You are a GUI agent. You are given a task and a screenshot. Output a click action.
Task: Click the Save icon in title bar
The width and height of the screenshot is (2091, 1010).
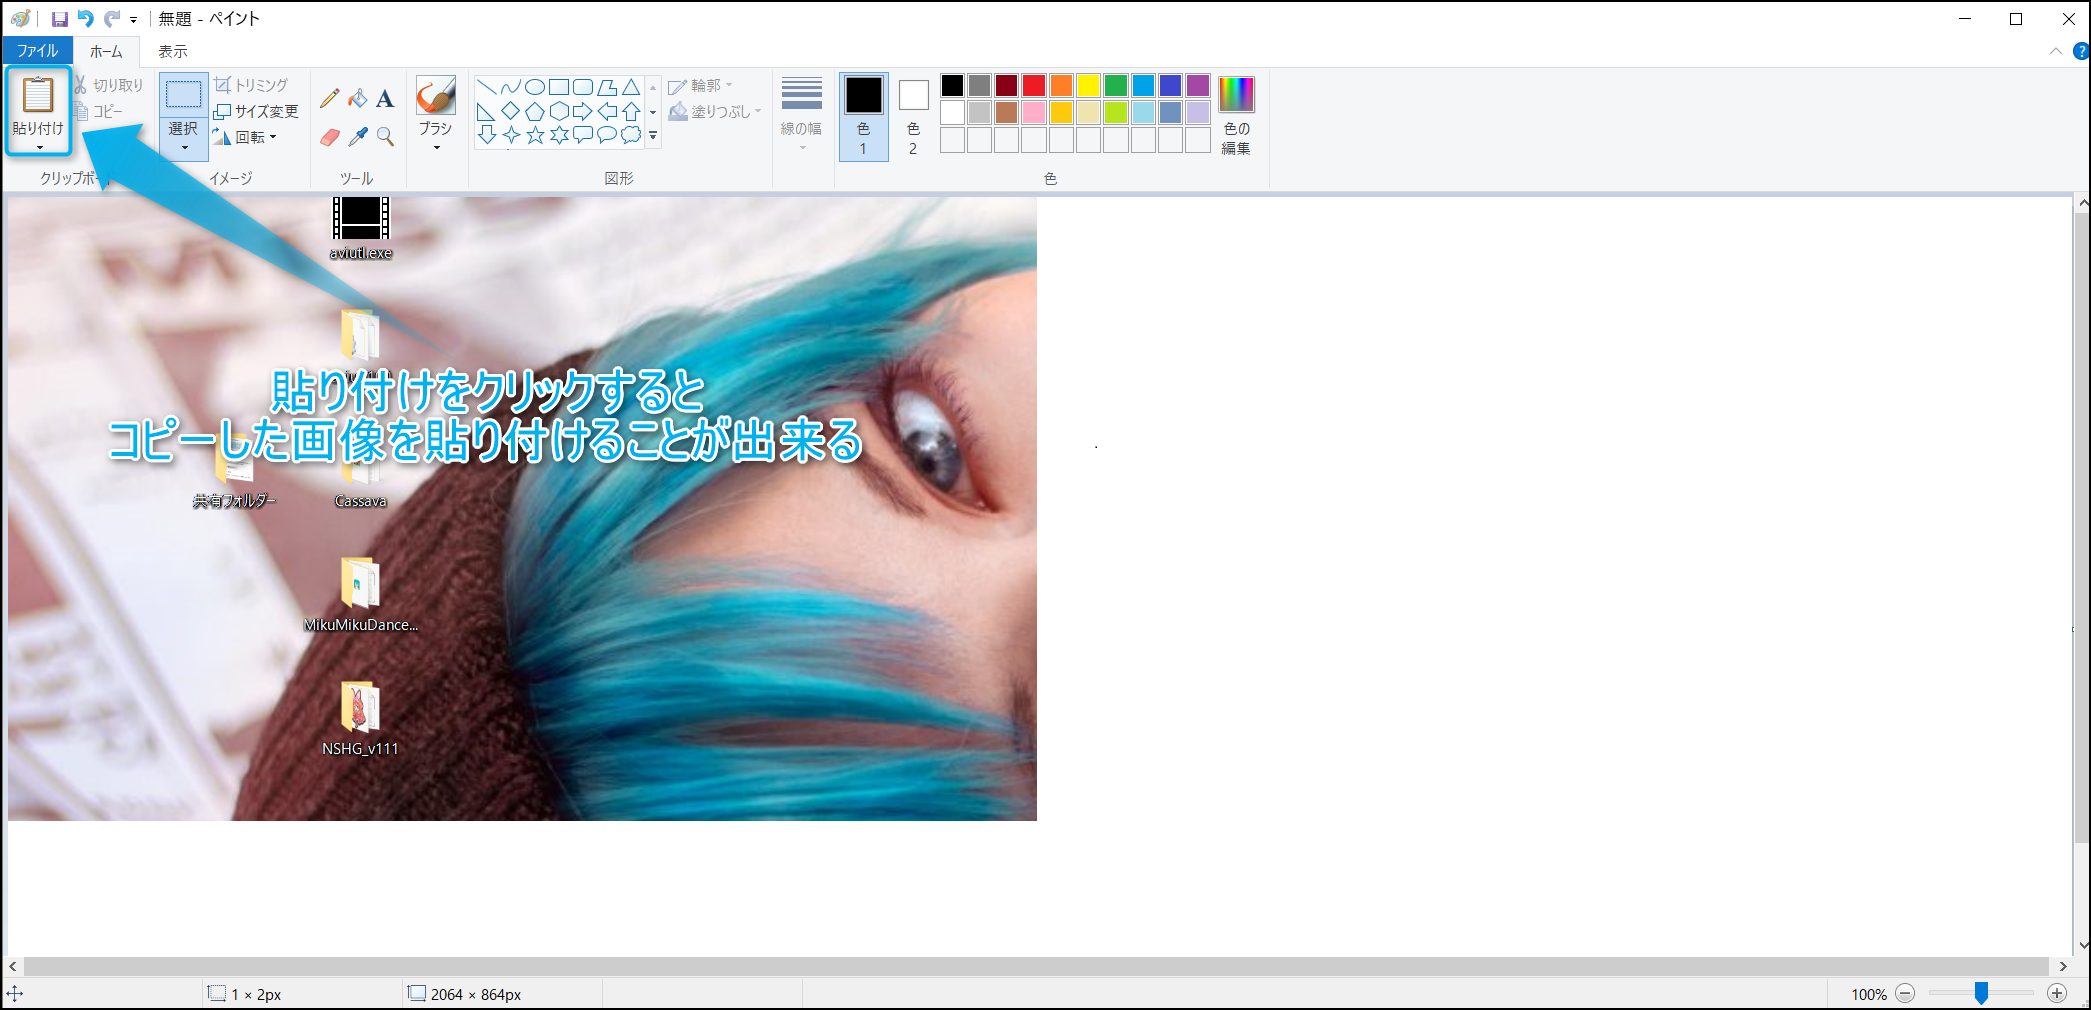pyautogui.click(x=60, y=19)
